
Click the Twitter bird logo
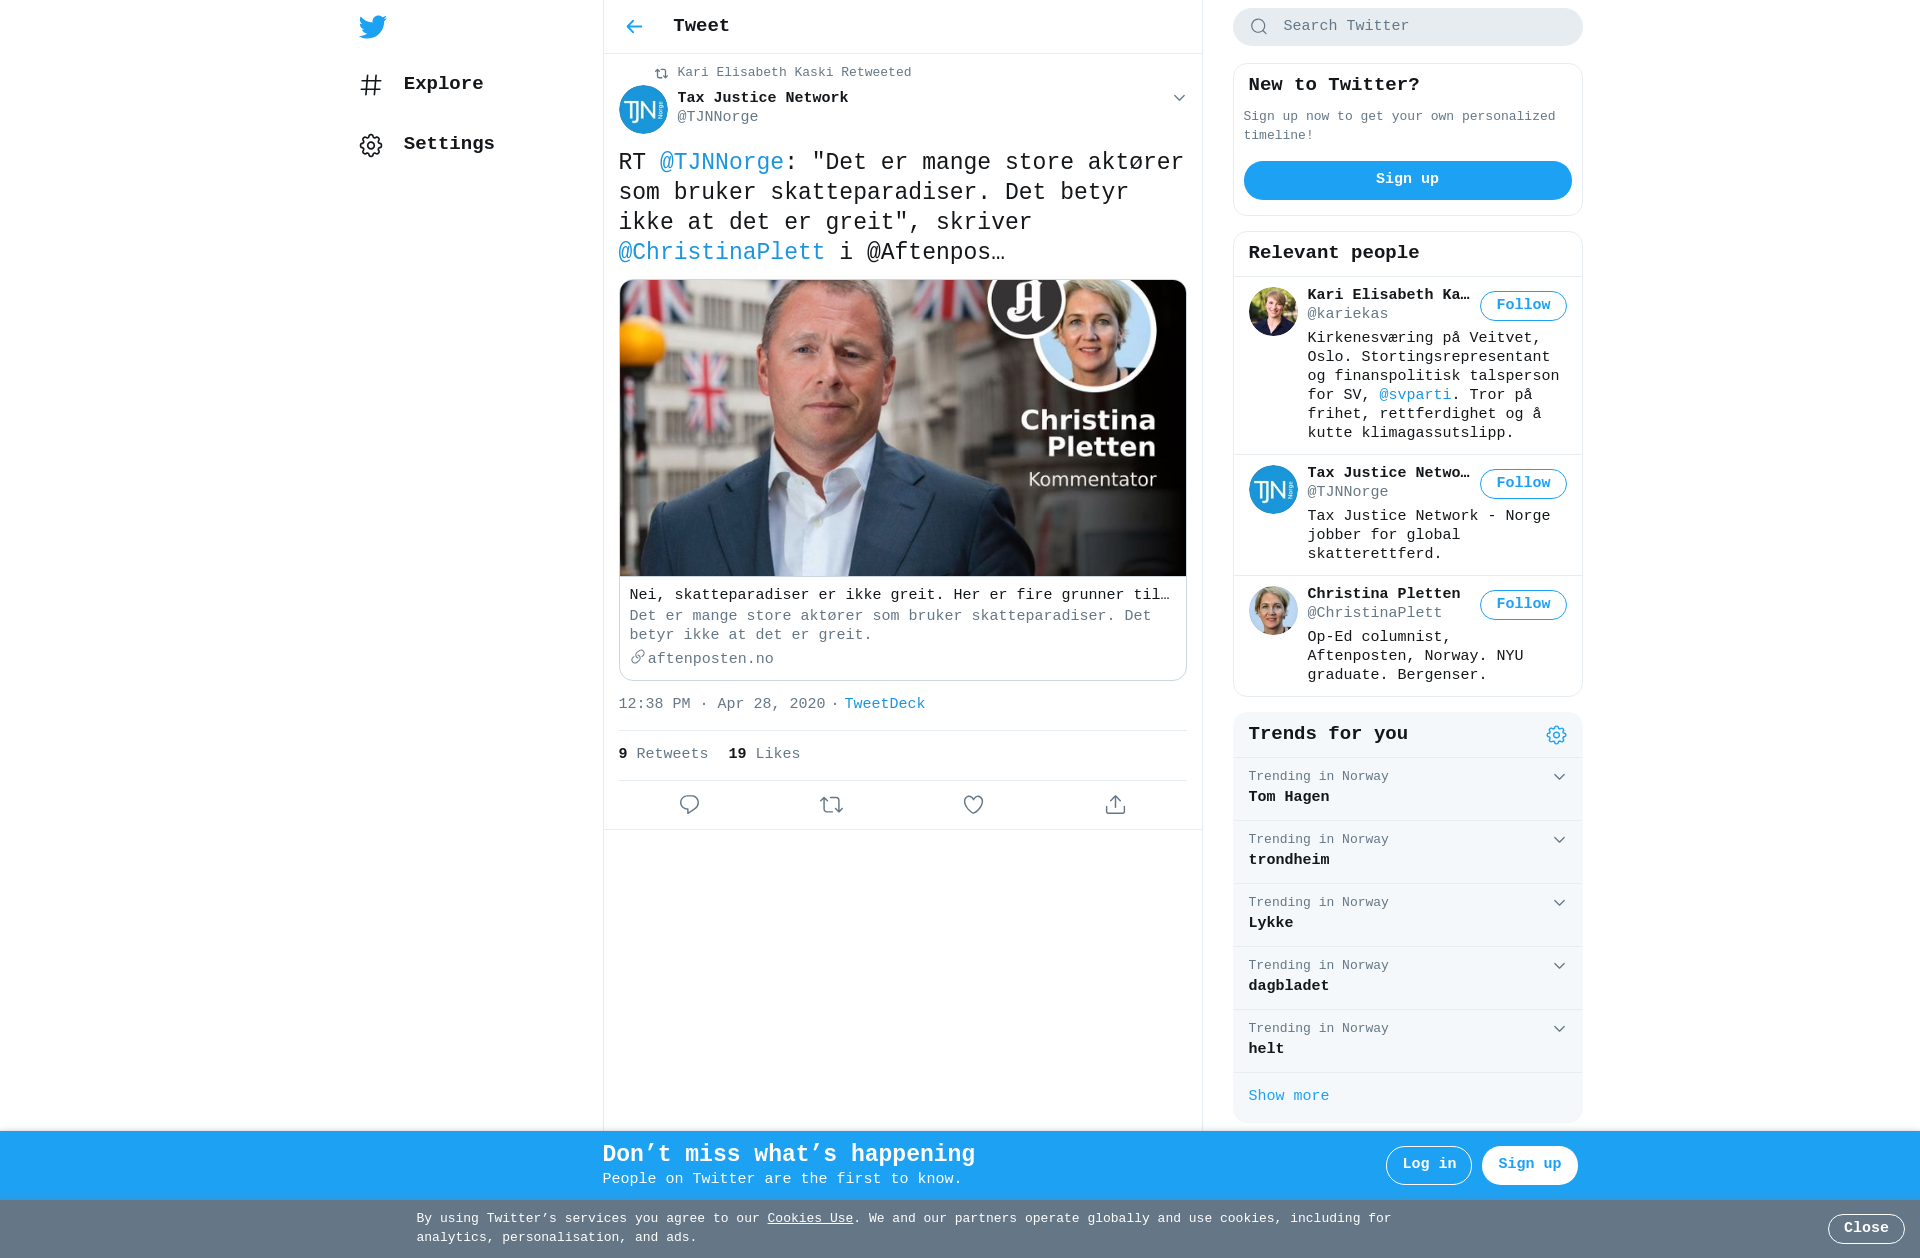click(373, 27)
